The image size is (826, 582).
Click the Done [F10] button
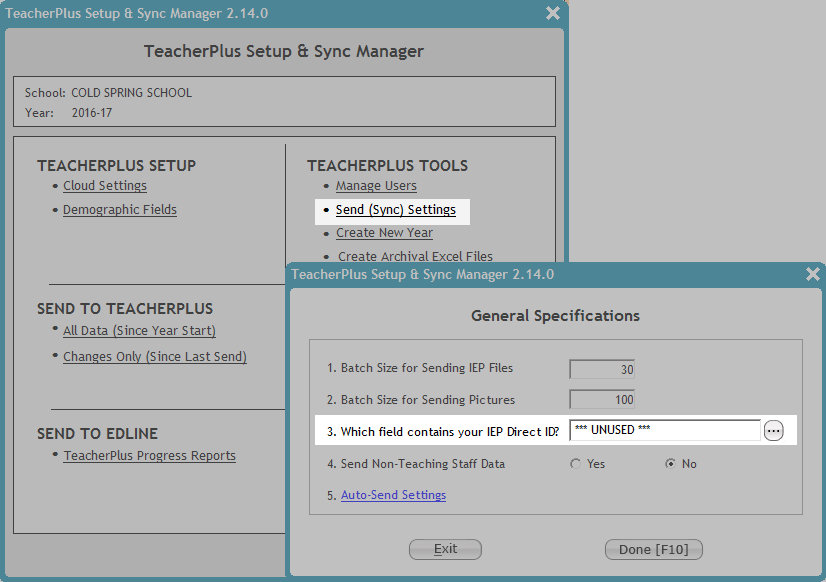[x=654, y=549]
